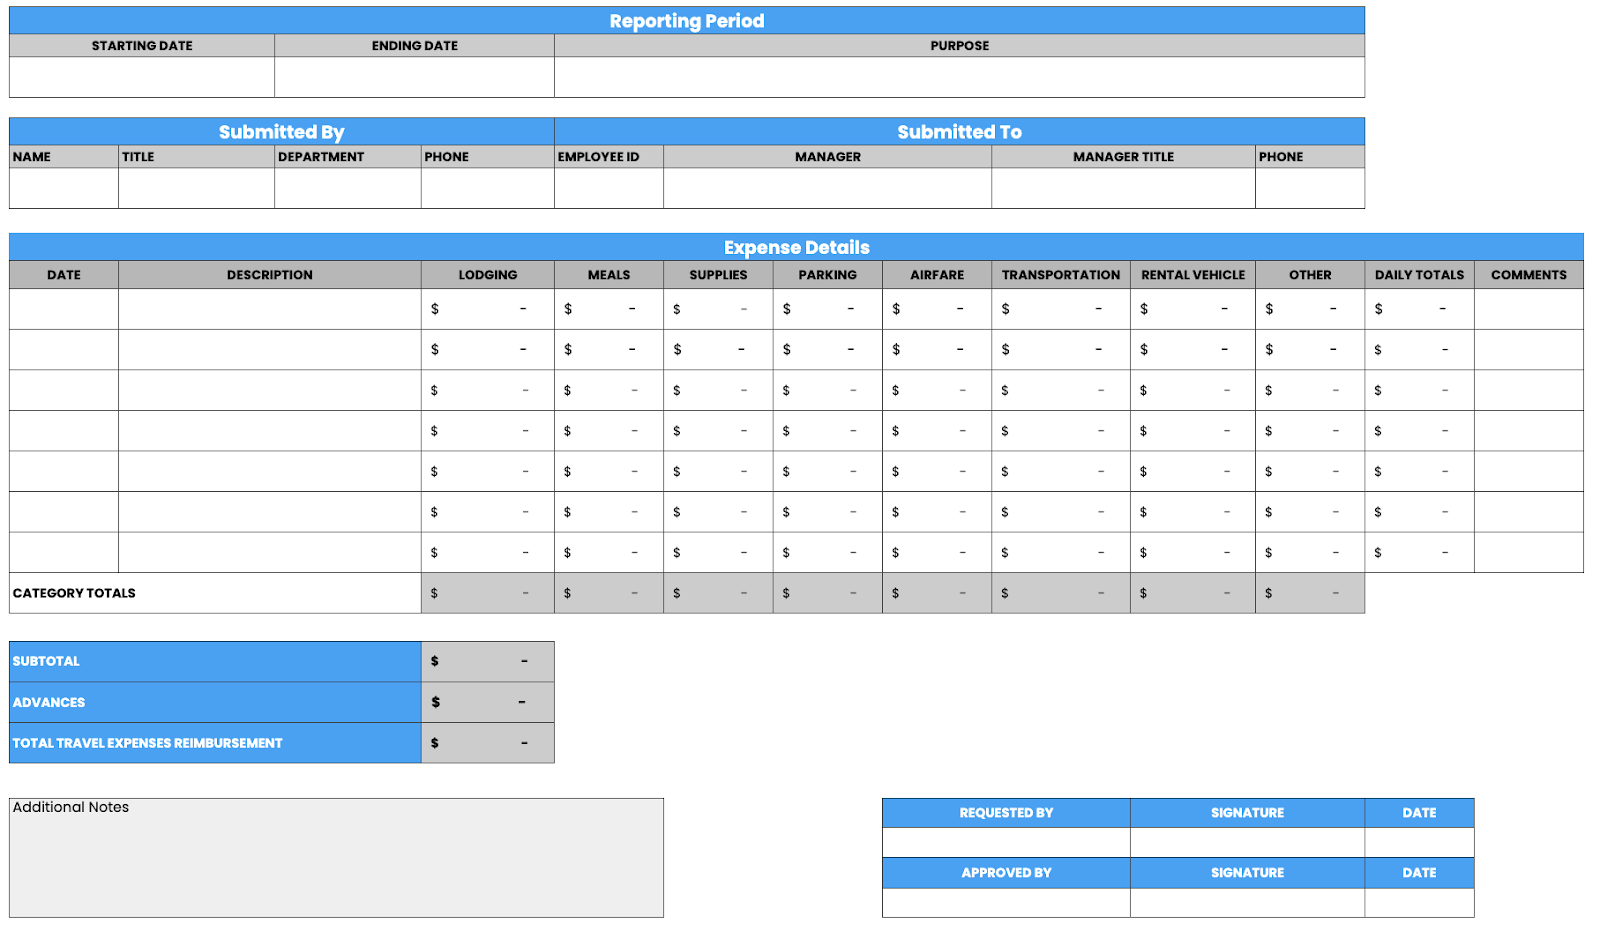Click the SUBTOTAL label
This screenshot has height=931, width=1600.
(46, 661)
